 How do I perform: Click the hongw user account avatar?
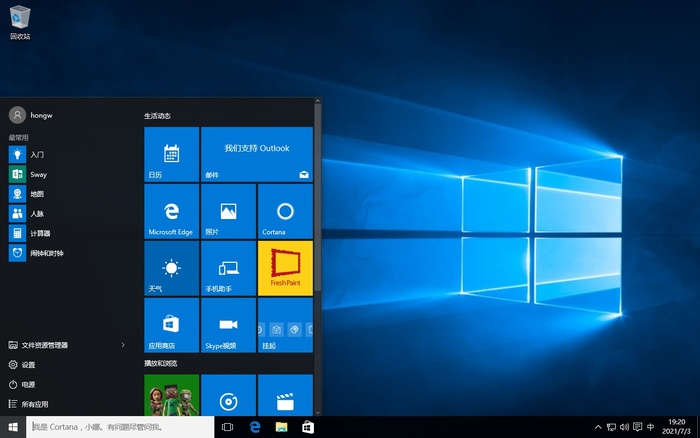point(17,115)
